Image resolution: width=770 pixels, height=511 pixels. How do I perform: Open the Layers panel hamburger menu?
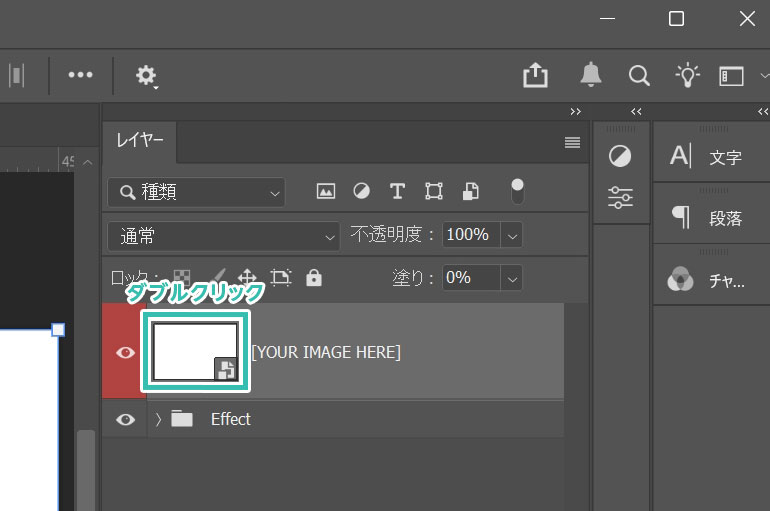tap(572, 143)
